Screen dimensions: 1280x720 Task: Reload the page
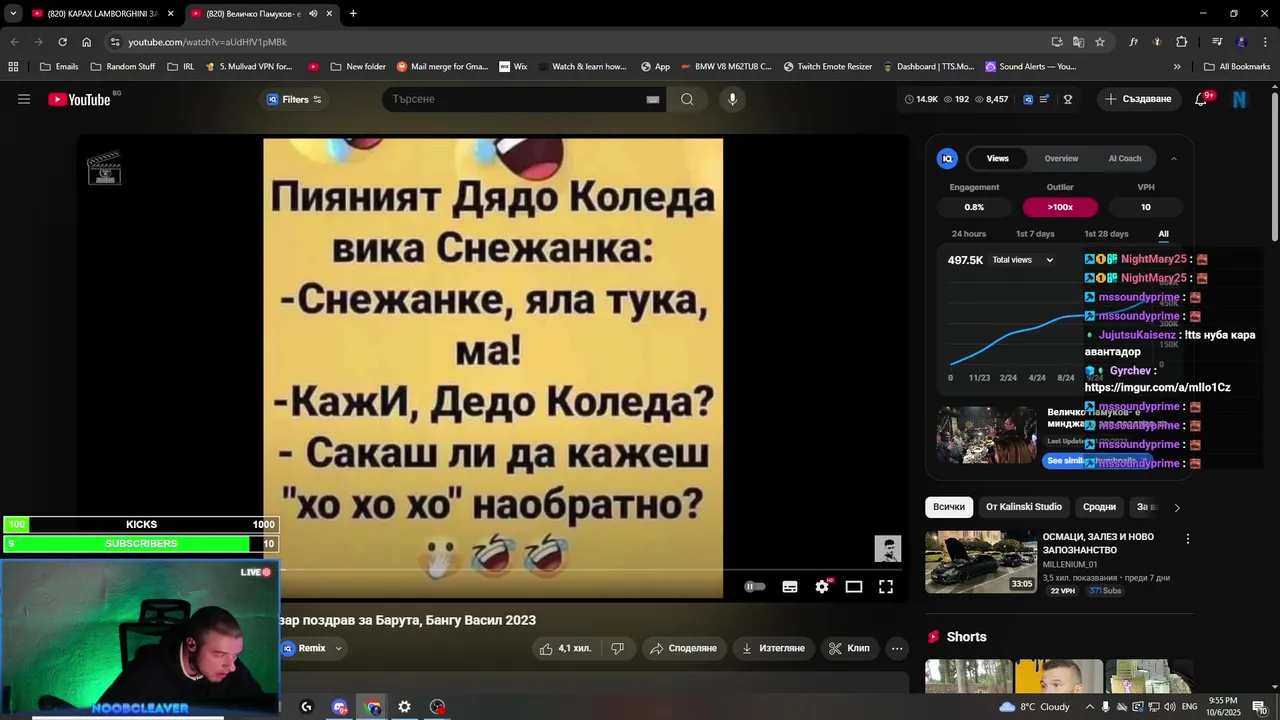62,42
